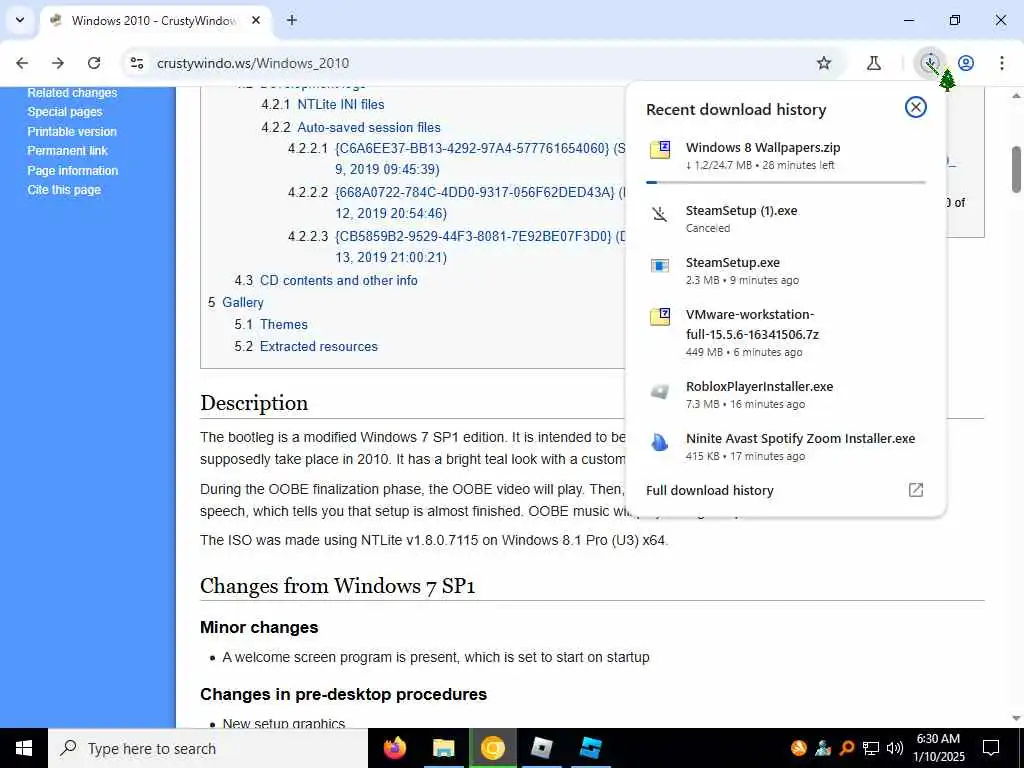Open the Windows Start menu
The width and height of the screenshot is (1024, 768).
(x=24, y=748)
